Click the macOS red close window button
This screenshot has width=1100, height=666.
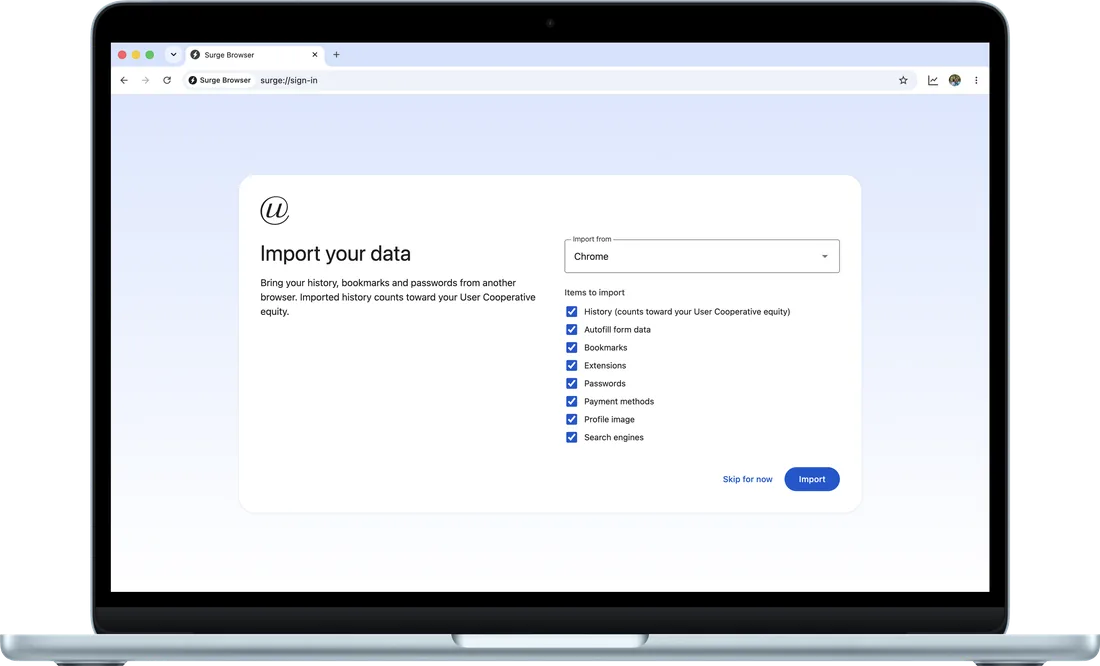tap(122, 55)
